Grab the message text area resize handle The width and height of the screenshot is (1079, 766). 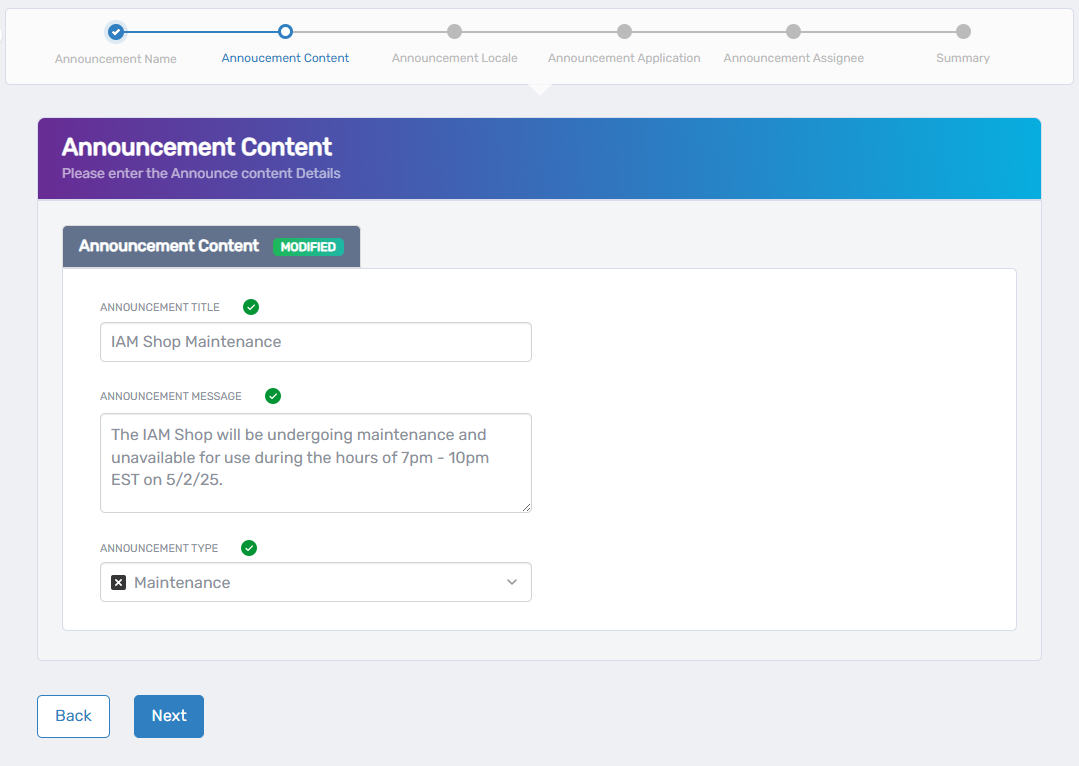point(526,507)
